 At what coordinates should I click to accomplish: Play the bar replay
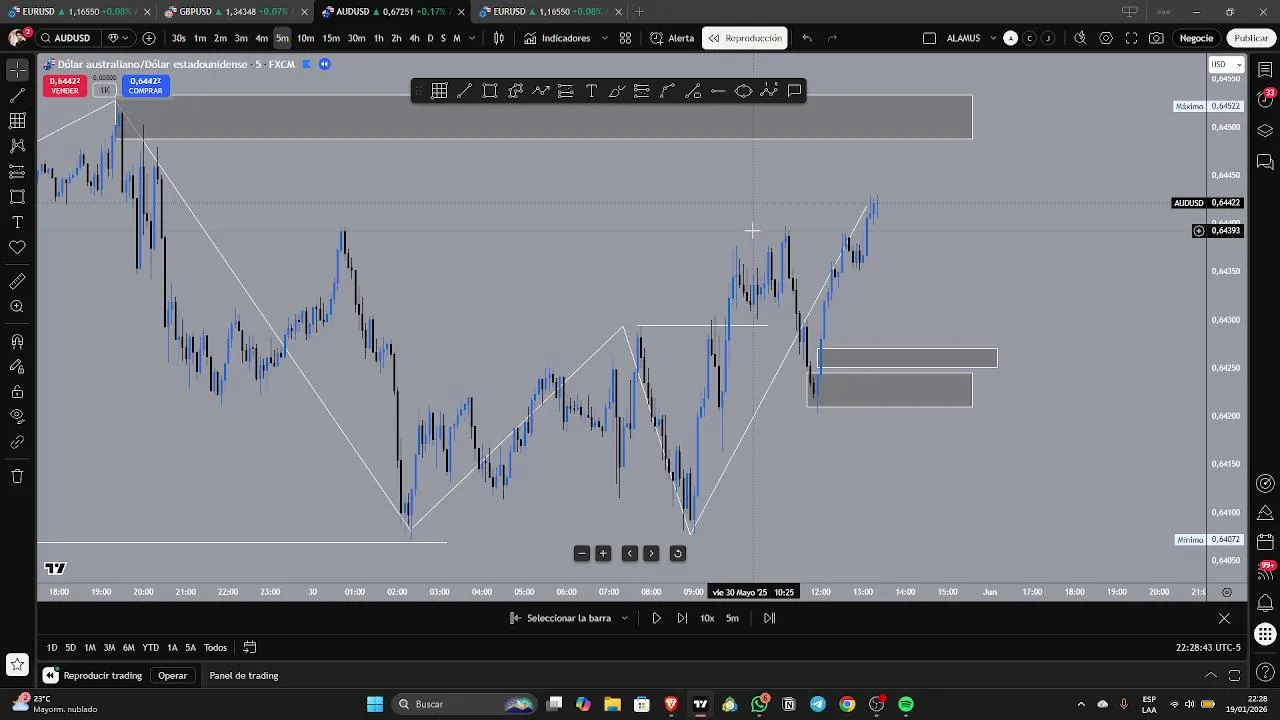pos(656,618)
